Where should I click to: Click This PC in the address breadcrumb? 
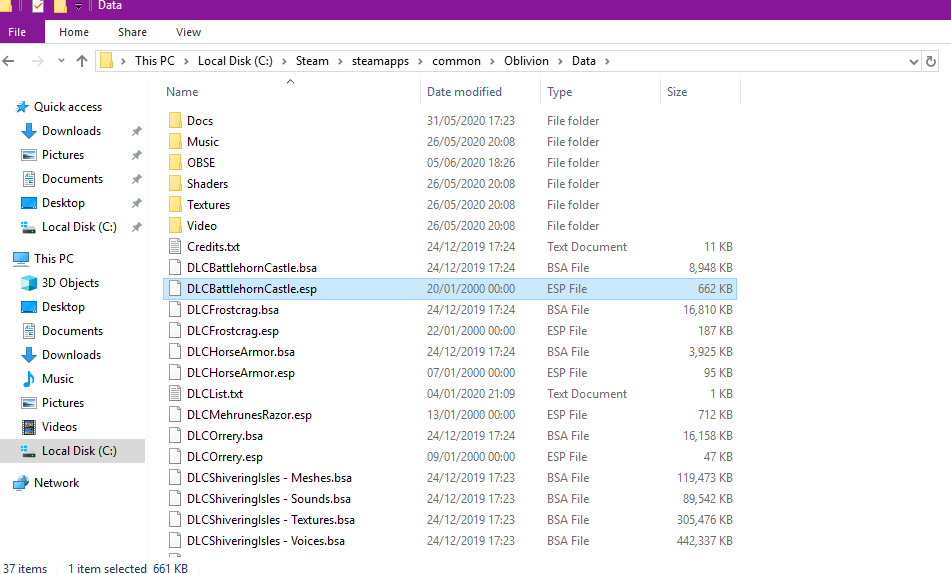155,61
